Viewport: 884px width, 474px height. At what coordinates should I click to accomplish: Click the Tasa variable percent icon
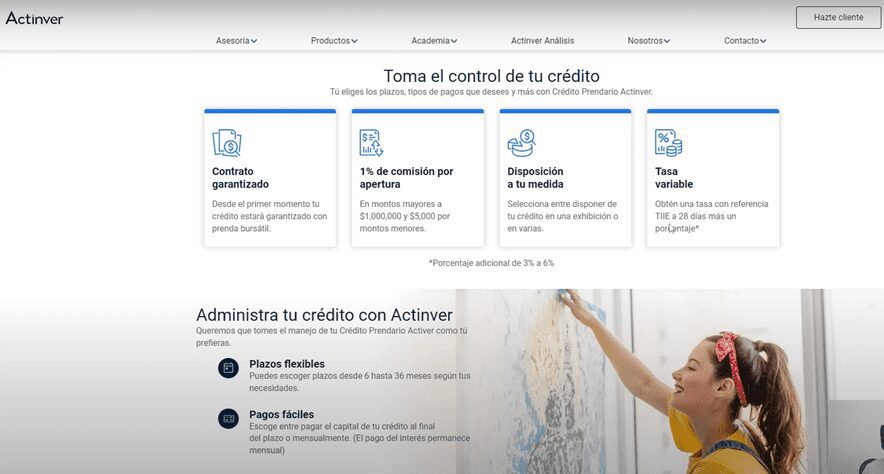coord(668,143)
